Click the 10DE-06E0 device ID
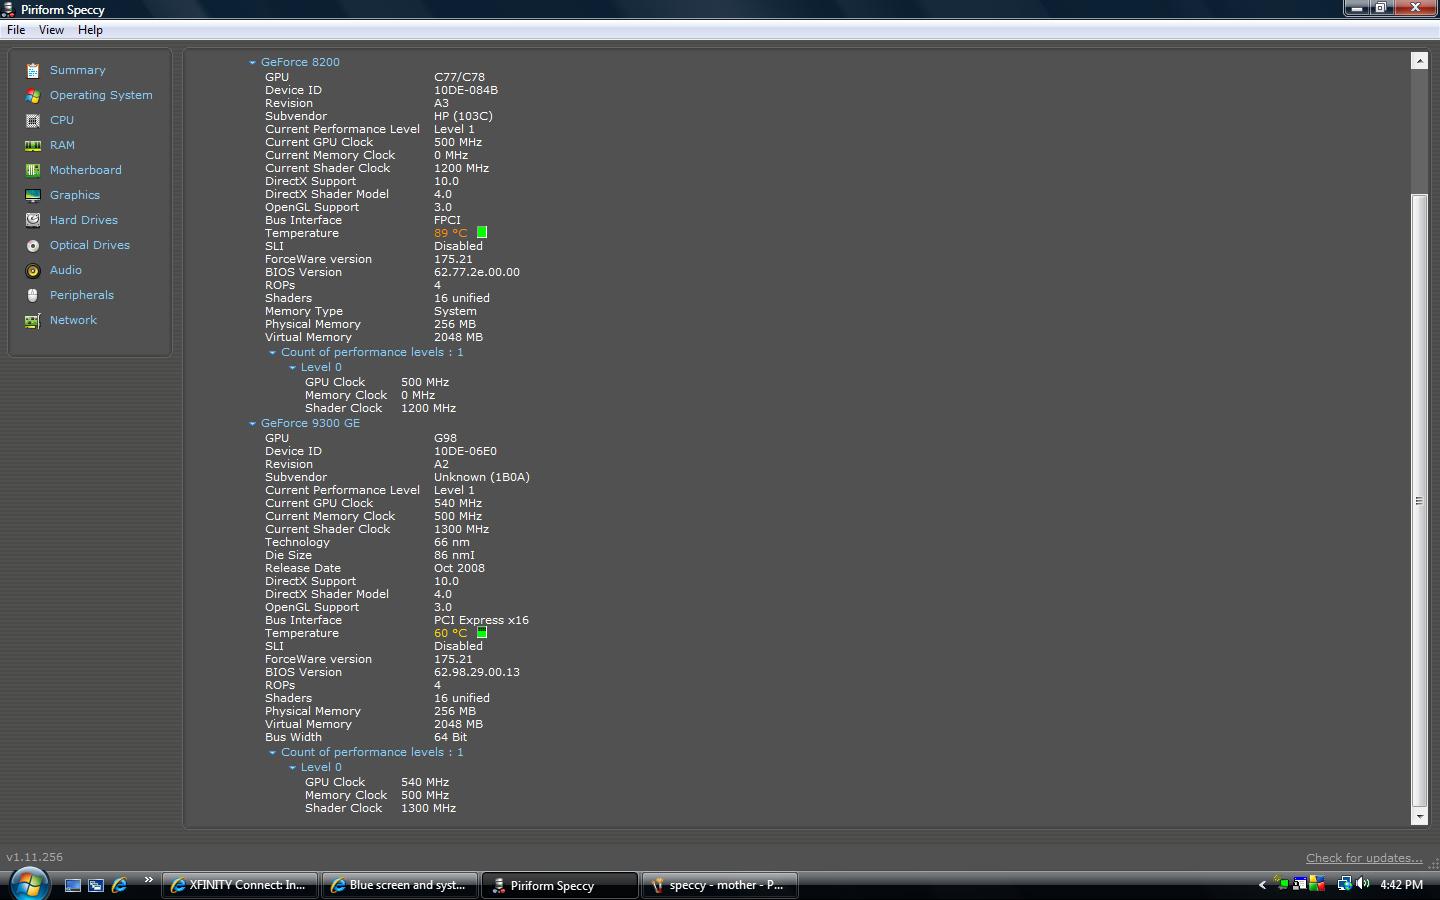1440x900 pixels. 465,451
